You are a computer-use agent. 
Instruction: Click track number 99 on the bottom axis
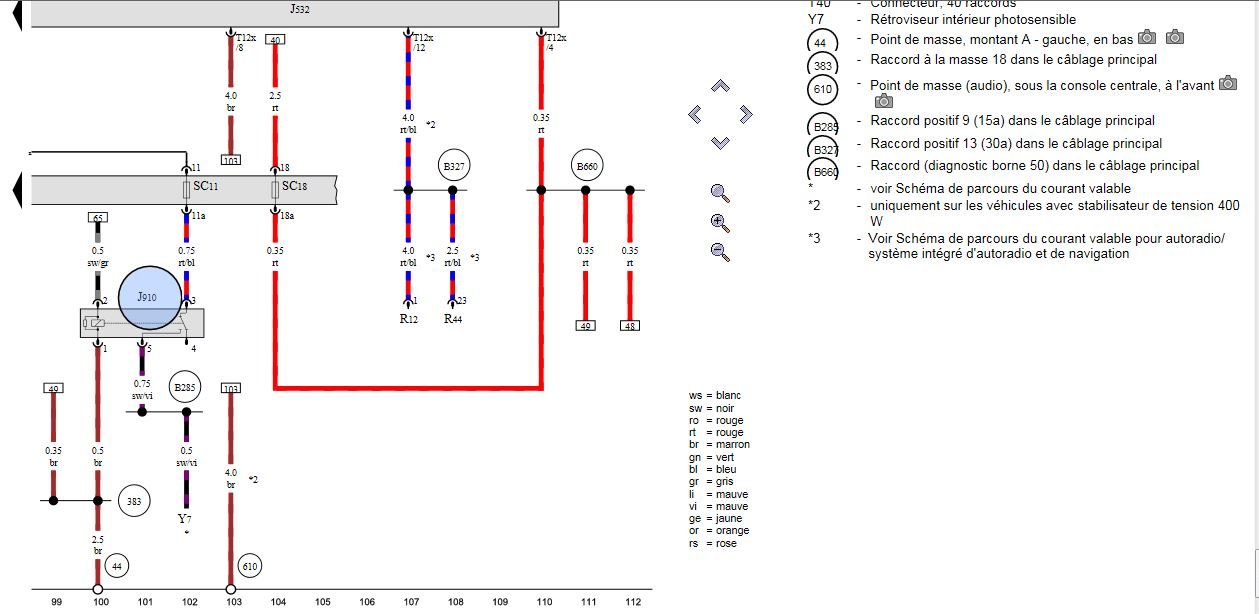[x=56, y=602]
